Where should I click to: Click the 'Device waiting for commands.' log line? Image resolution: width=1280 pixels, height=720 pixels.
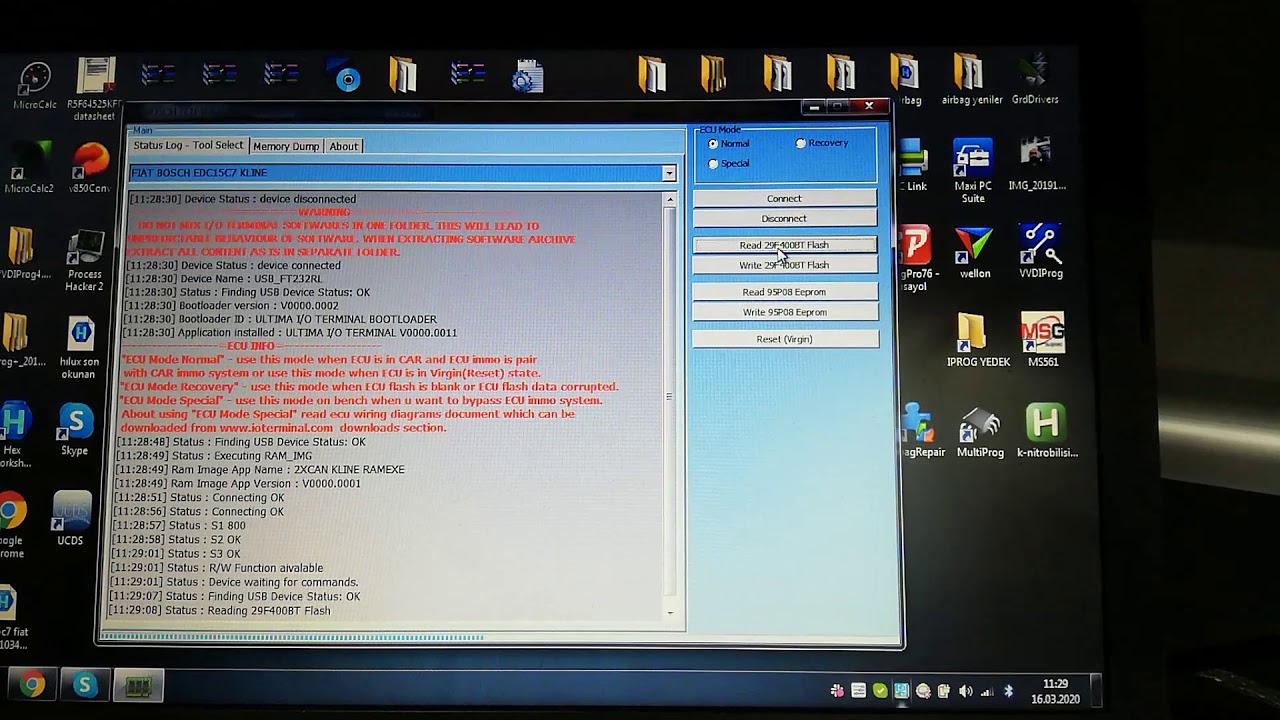234,582
